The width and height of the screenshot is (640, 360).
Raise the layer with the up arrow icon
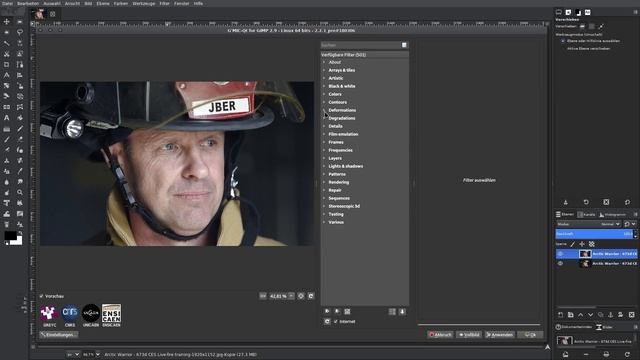click(x=580, y=315)
